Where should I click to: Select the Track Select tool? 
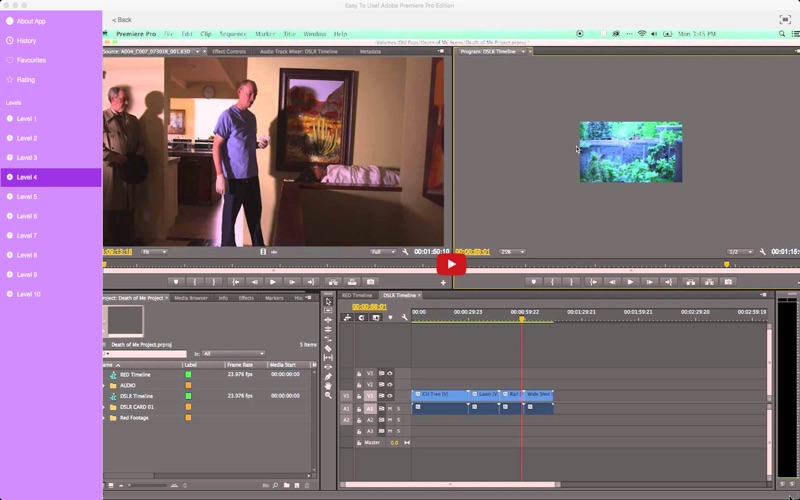328,310
